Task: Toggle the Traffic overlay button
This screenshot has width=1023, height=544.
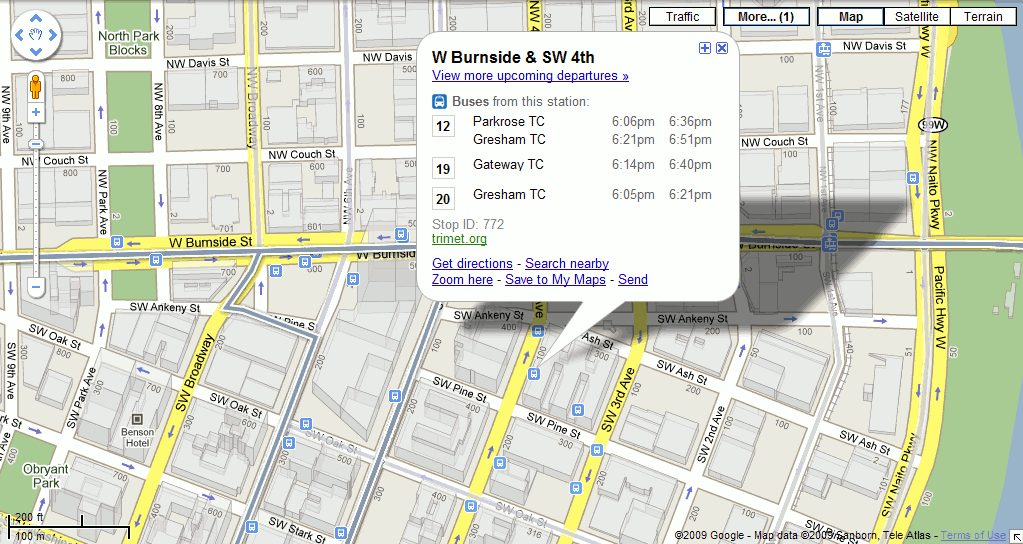Action: coord(682,17)
